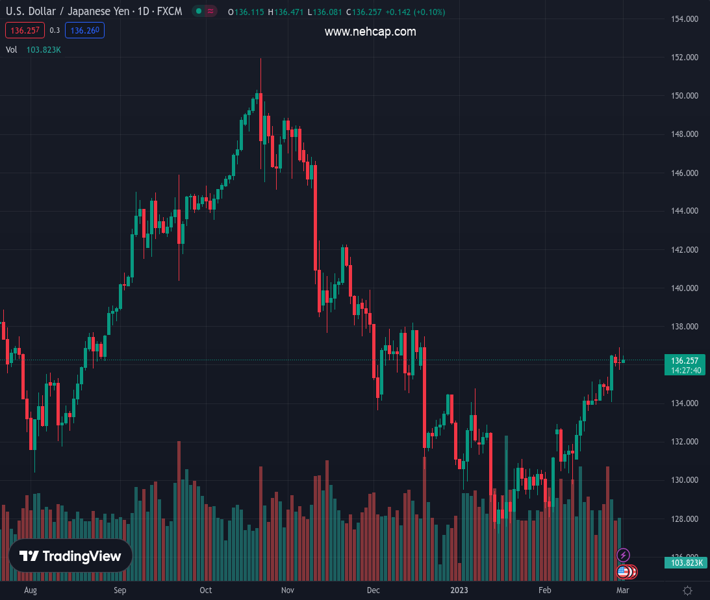
Task: Click the Dec label on time axis
Action: pyautogui.click(x=373, y=590)
